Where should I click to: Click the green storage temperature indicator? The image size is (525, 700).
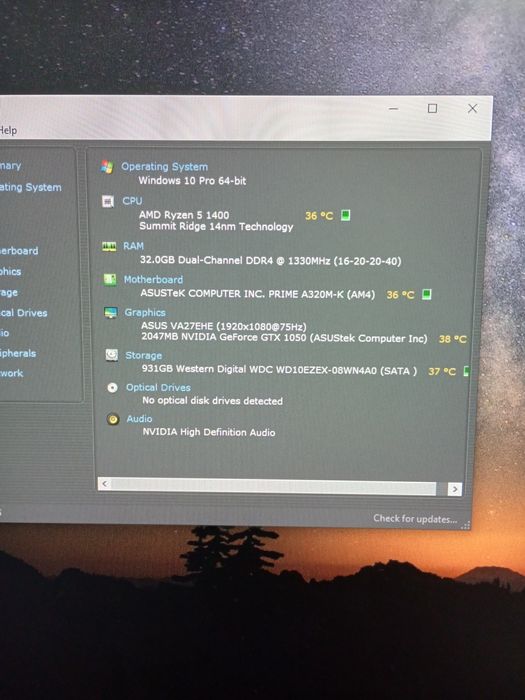[466, 371]
